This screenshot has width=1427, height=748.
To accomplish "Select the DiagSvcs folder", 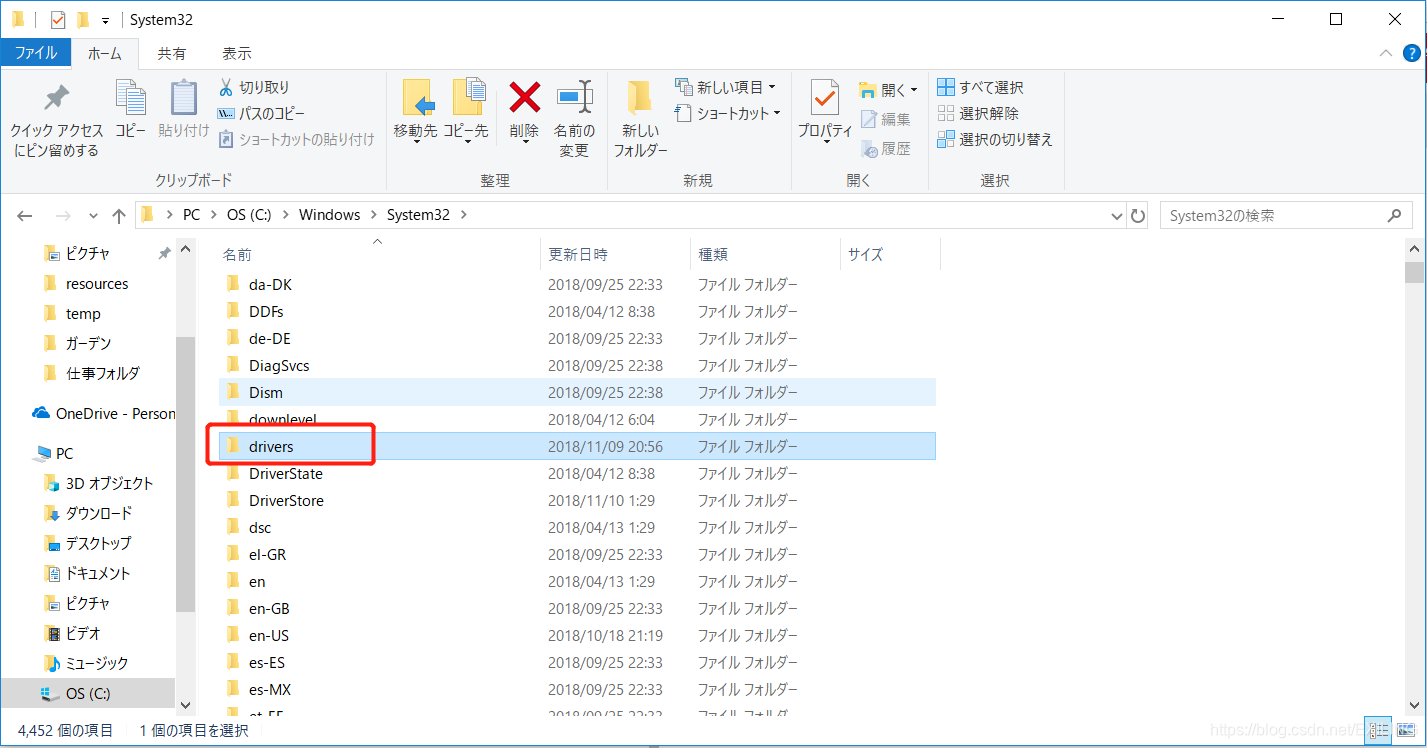I will (x=576, y=365).
